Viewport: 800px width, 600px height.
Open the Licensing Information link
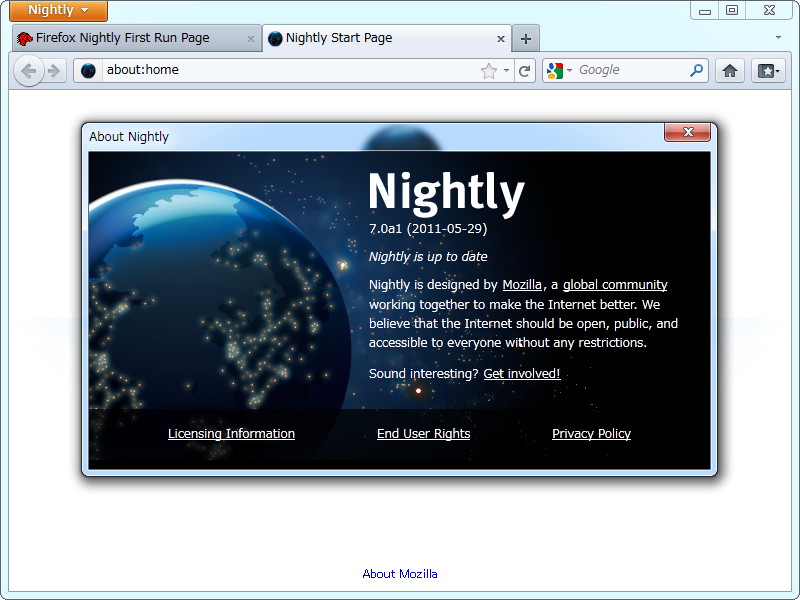[231, 433]
